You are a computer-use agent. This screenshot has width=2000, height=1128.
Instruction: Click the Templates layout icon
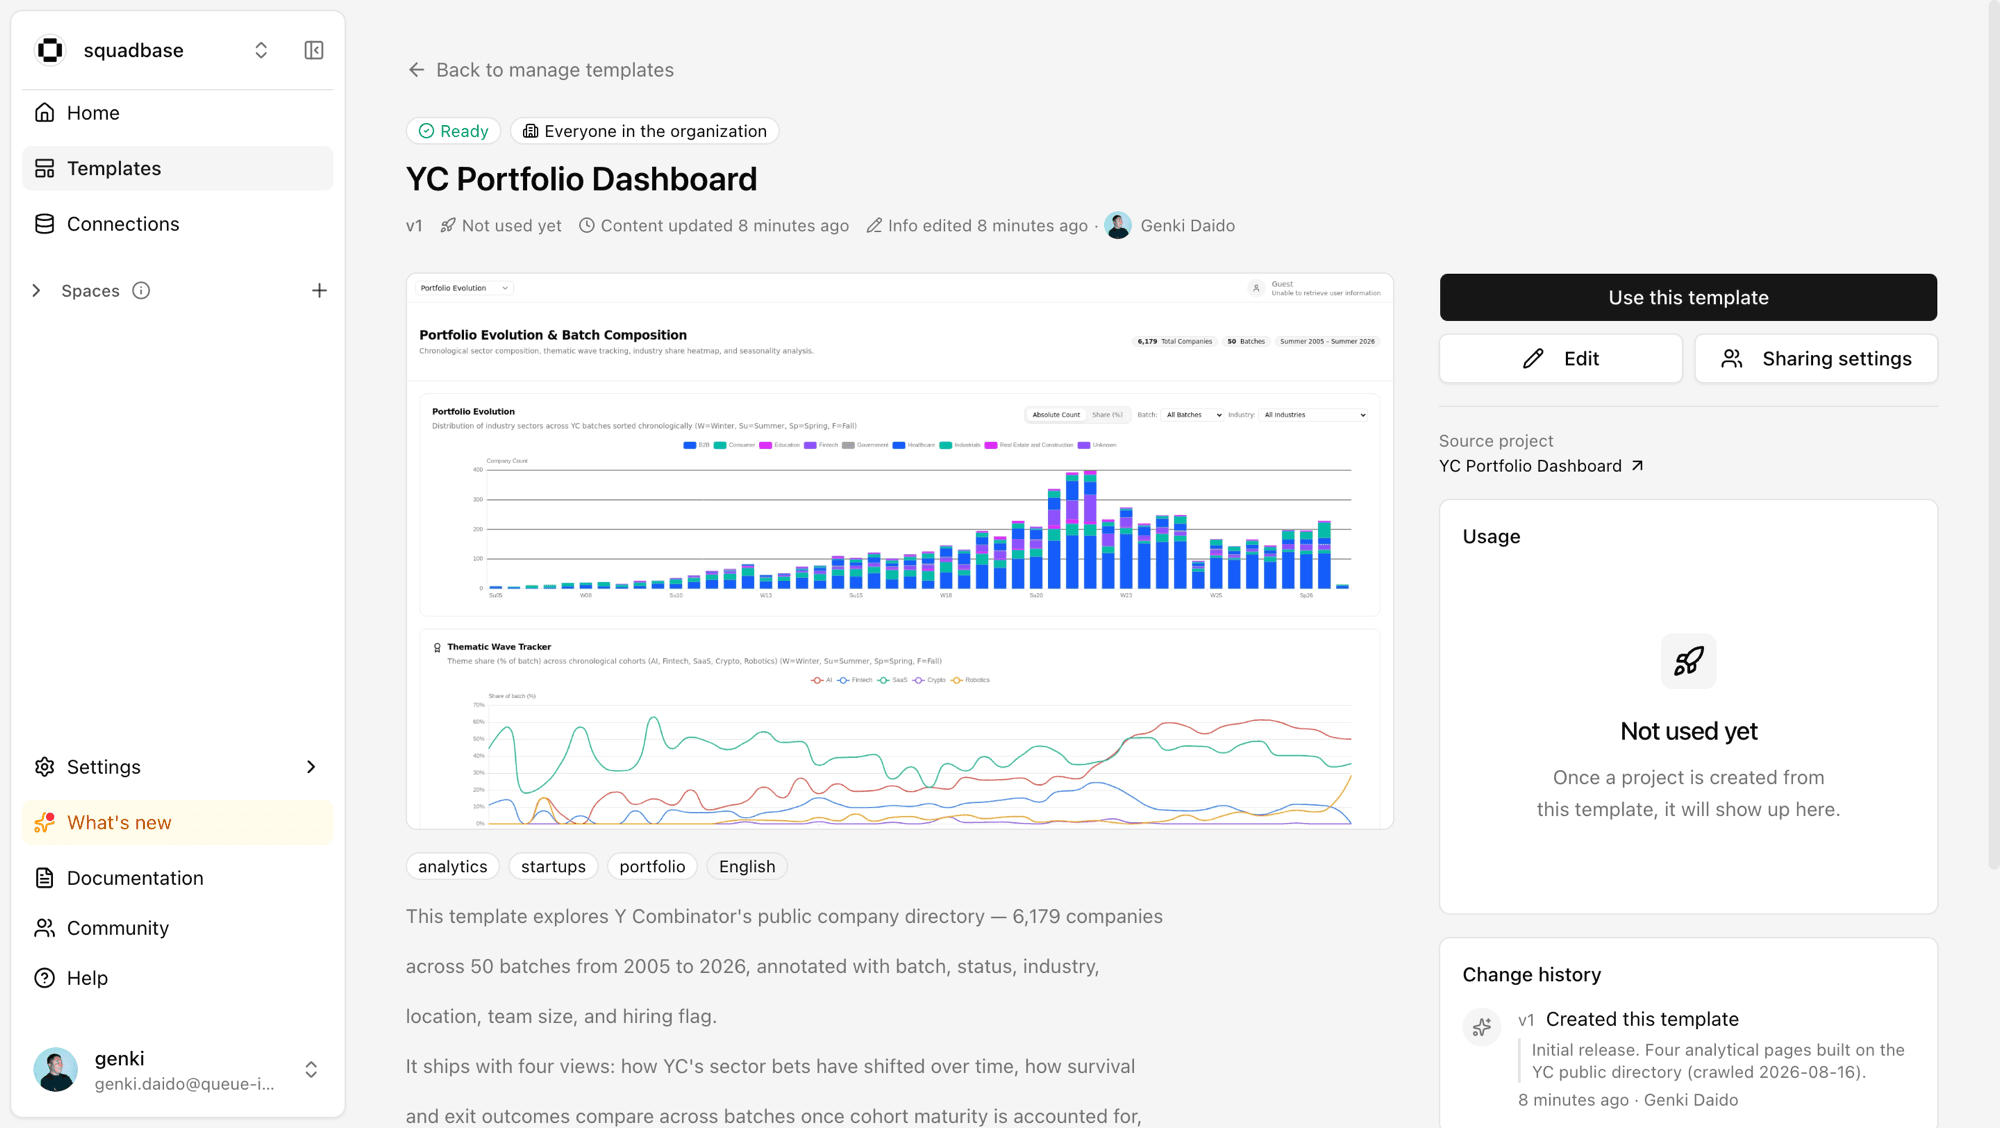(x=45, y=168)
